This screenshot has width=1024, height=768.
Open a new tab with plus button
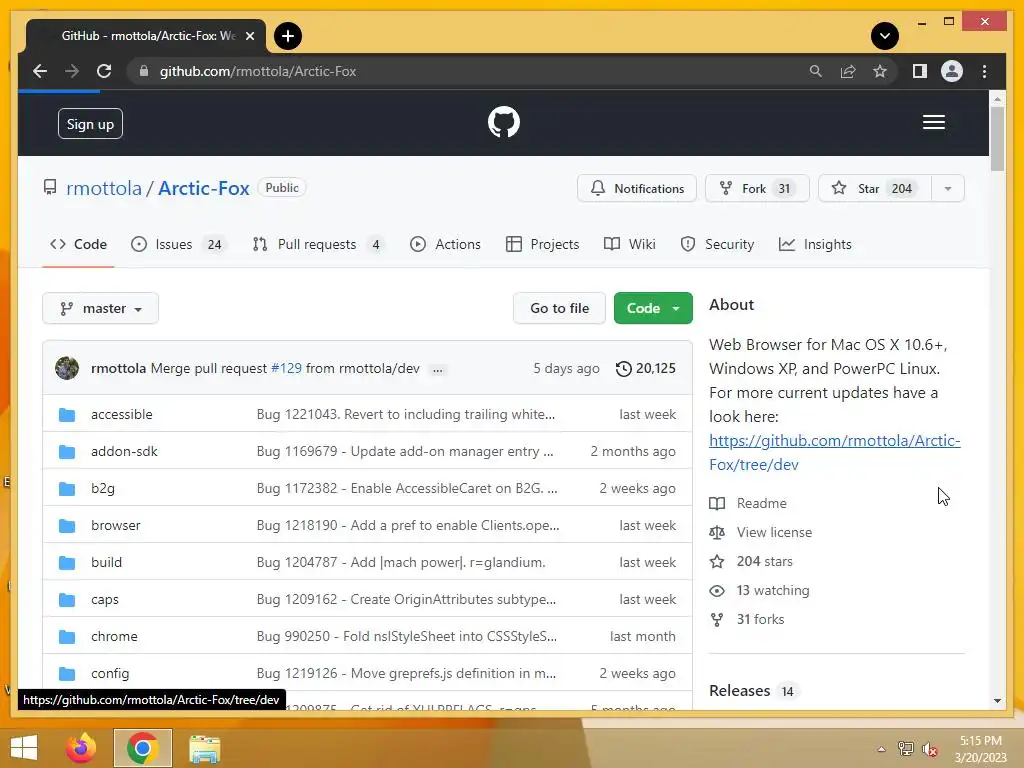[x=287, y=36]
